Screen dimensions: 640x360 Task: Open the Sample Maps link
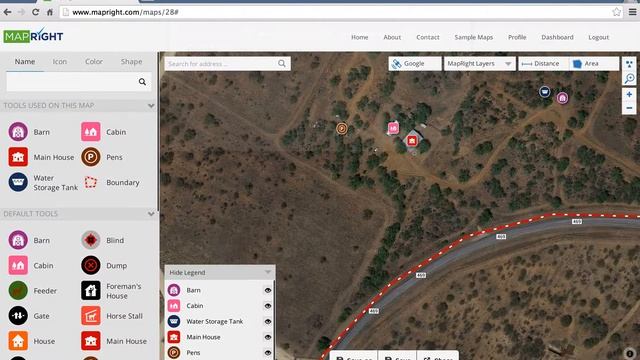click(x=474, y=37)
